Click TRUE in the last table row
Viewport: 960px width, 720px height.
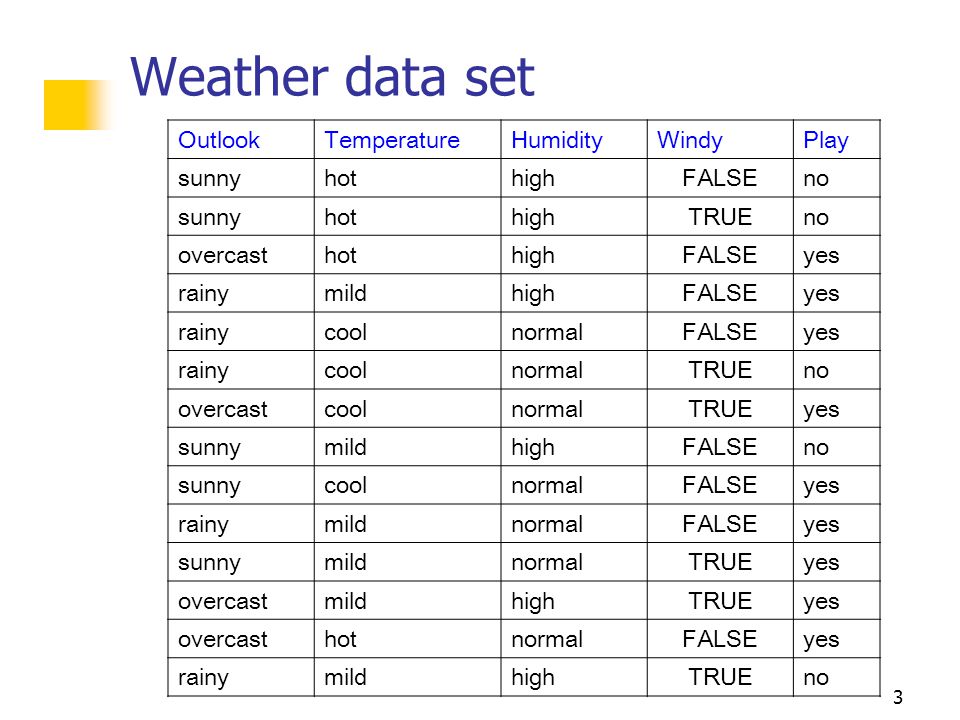coord(720,677)
